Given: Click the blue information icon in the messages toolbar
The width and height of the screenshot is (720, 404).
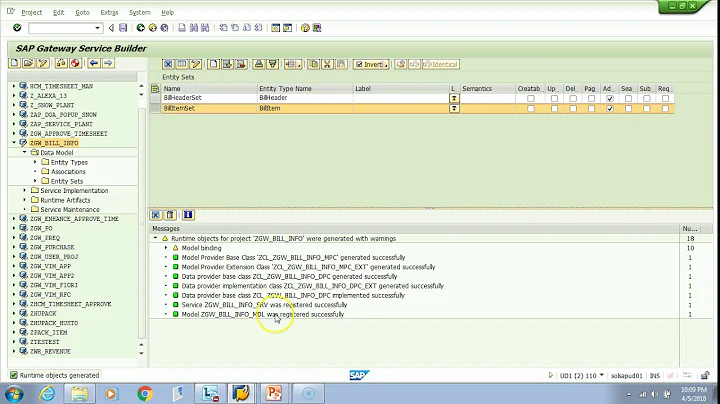Looking at the screenshot, I should [188, 215].
